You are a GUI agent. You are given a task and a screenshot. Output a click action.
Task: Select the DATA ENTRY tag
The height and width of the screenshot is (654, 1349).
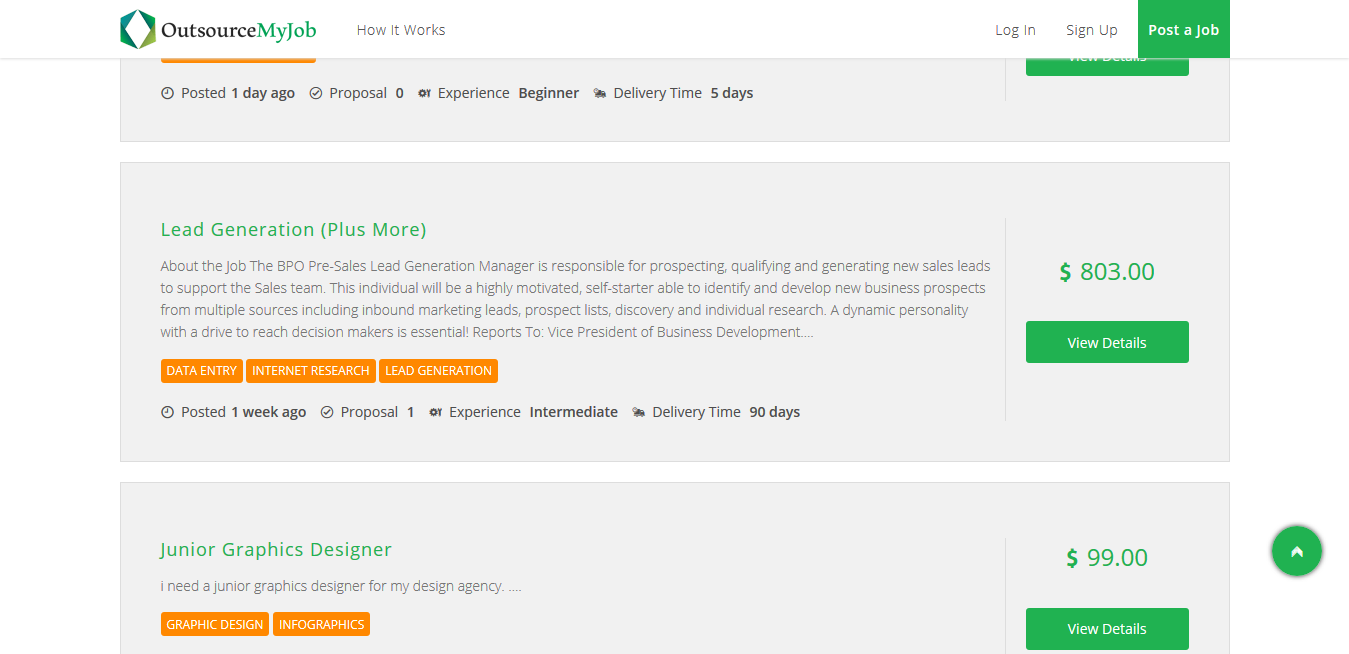[x=201, y=371]
